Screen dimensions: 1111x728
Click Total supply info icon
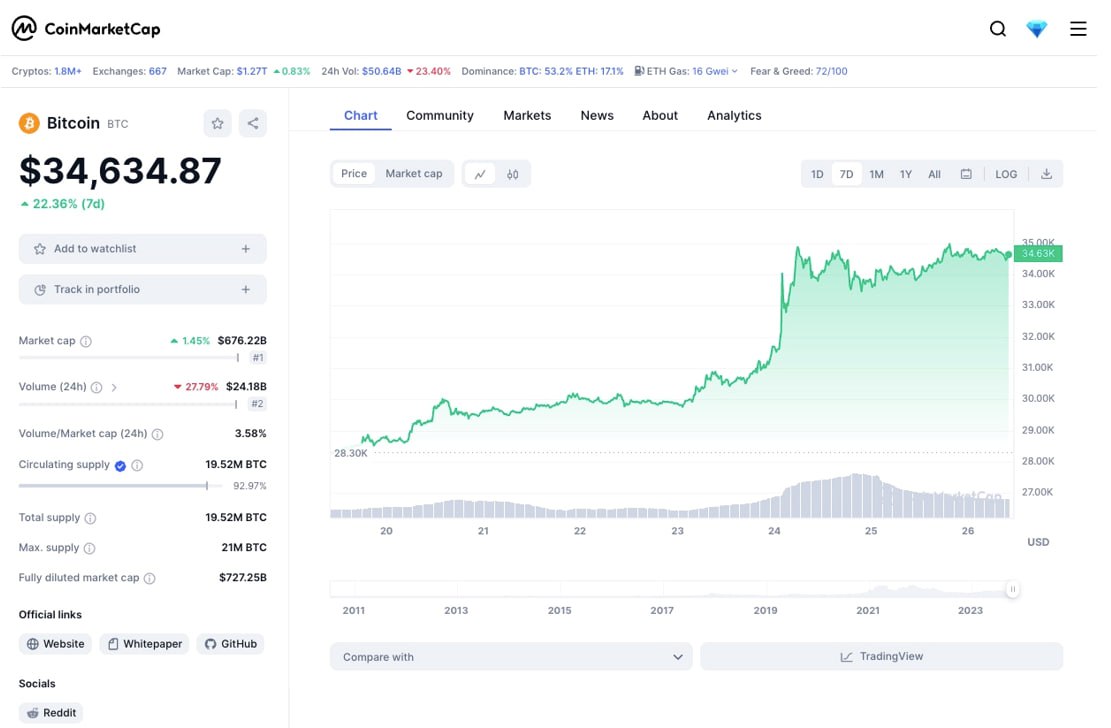[90, 518]
